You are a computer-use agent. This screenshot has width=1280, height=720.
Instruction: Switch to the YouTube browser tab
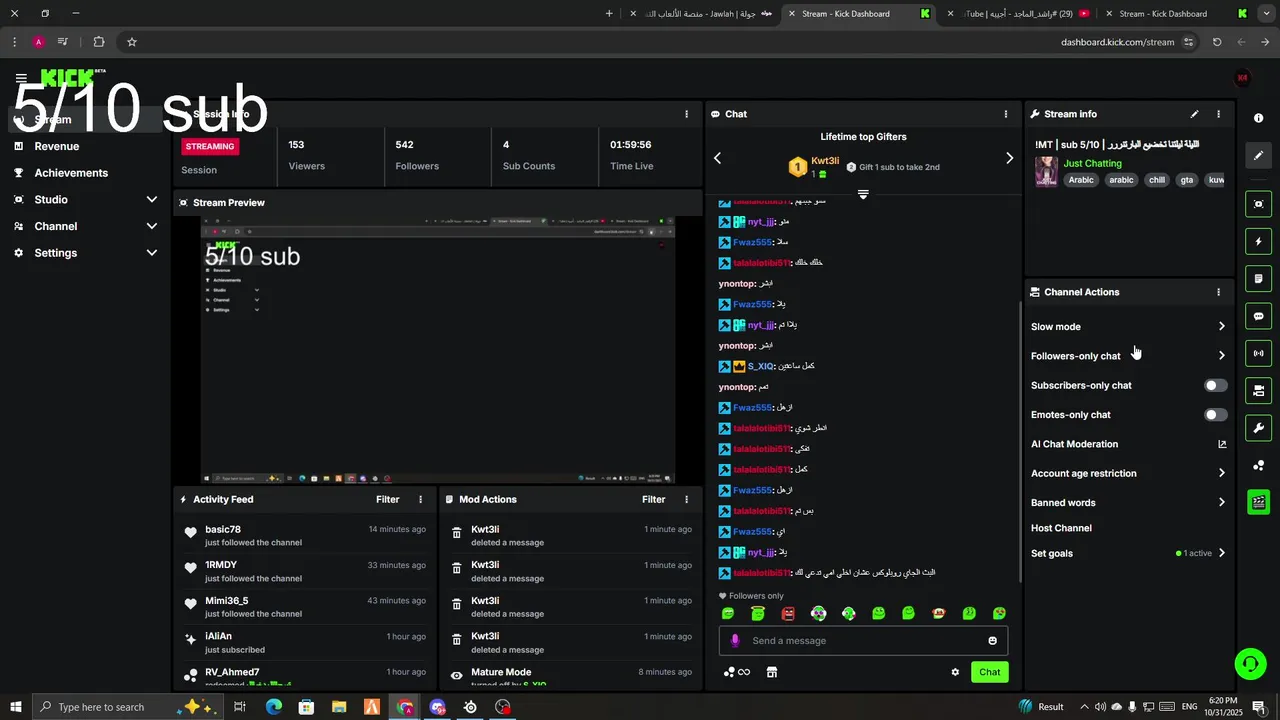point(1019,14)
